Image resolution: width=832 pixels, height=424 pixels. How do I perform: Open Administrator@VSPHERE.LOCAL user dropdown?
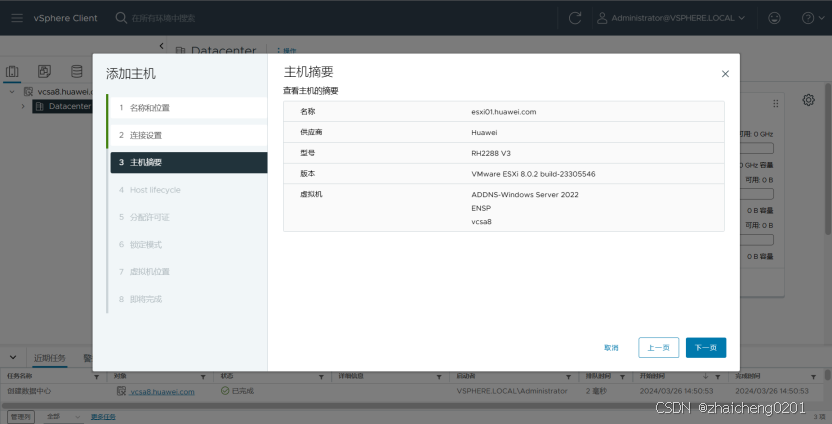pos(671,18)
